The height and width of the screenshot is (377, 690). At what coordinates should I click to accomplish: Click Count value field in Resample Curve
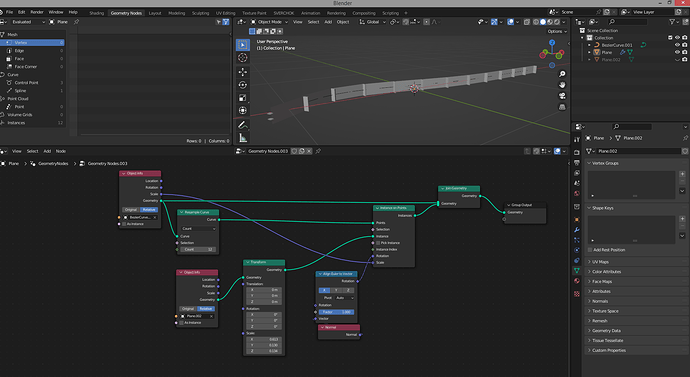(198, 249)
